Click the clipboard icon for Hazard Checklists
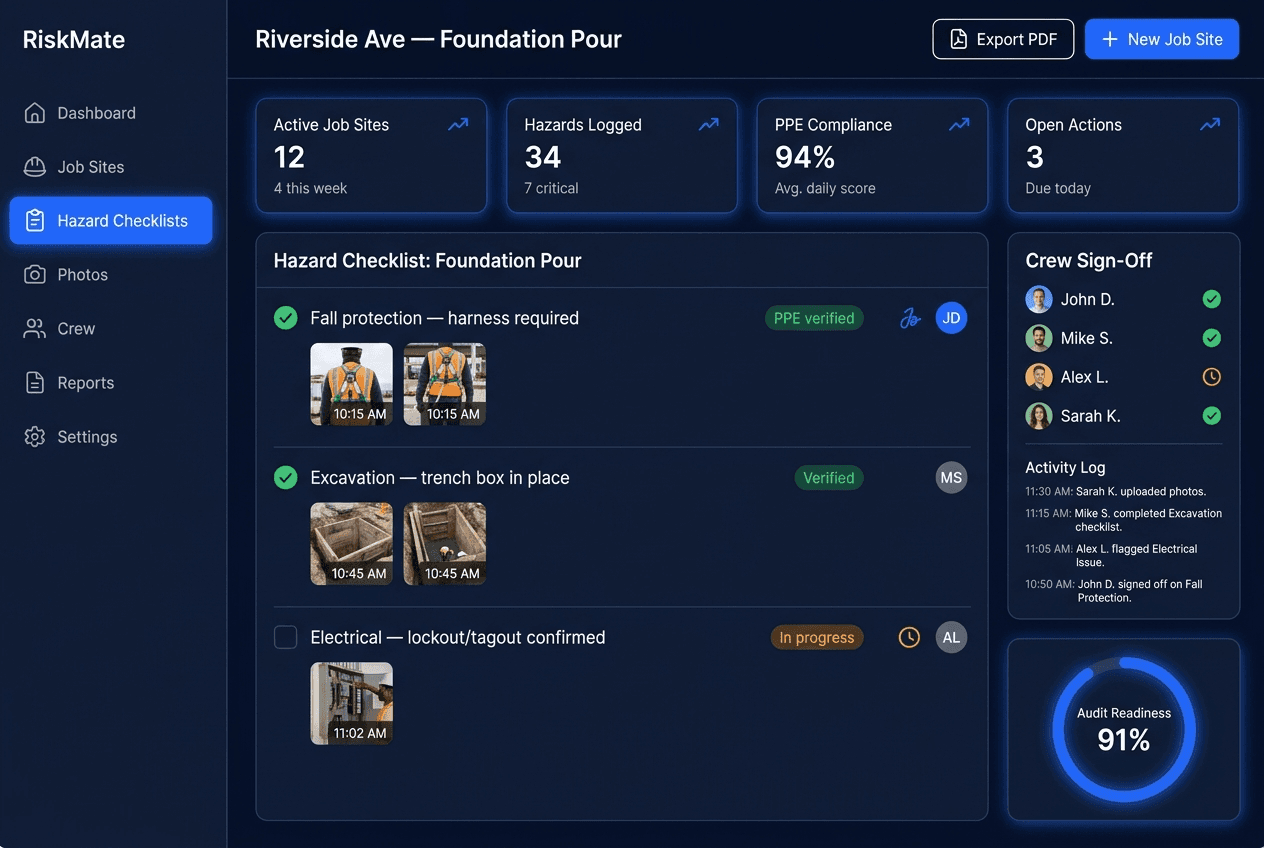1264x848 pixels. point(35,221)
